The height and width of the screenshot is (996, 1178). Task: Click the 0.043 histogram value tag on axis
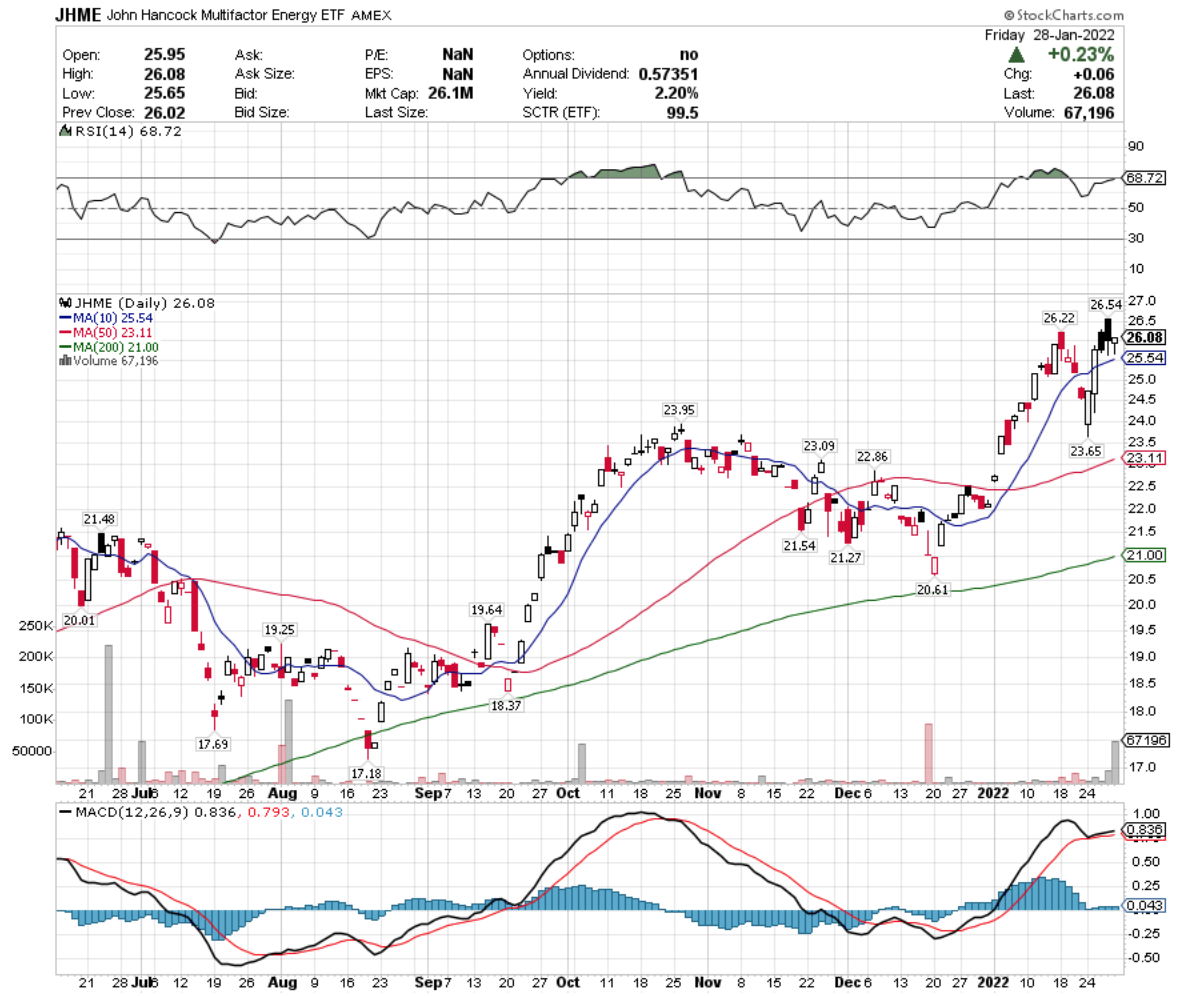pos(1145,906)
